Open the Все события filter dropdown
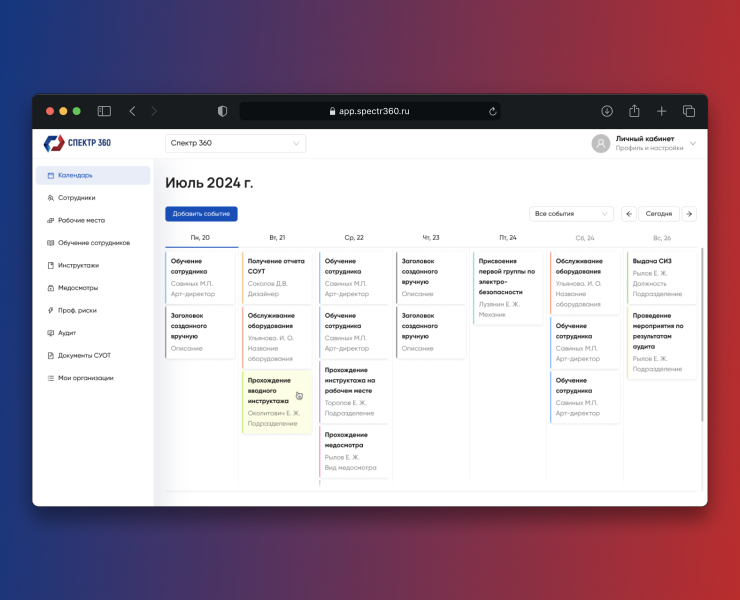740x600 pixels. point(571,214)
